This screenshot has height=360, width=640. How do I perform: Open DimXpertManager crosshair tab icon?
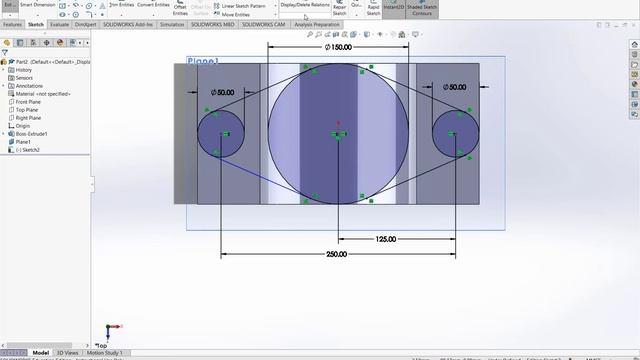[47, 43]
